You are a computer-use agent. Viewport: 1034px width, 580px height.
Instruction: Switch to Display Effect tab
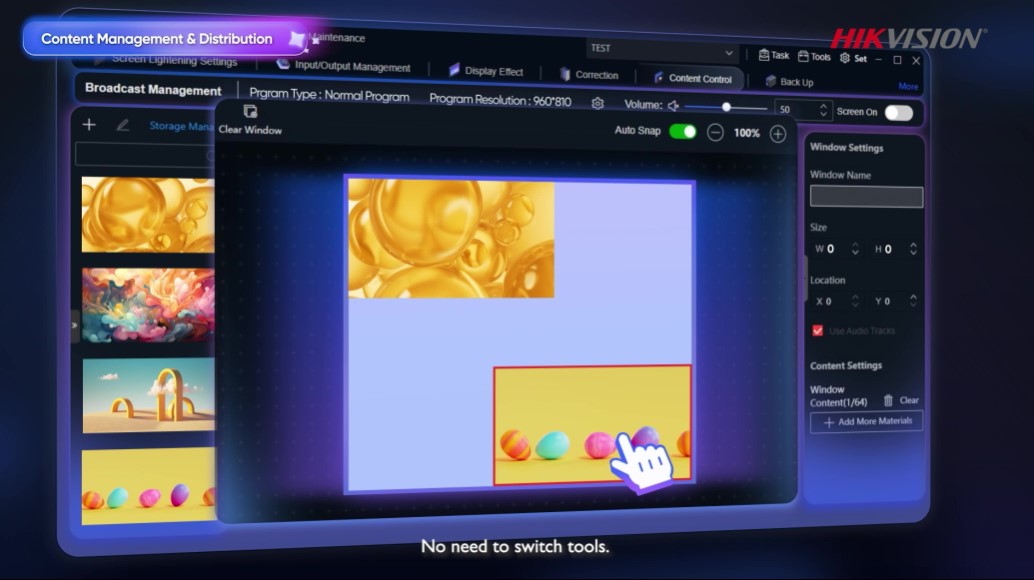pos(486,71)
